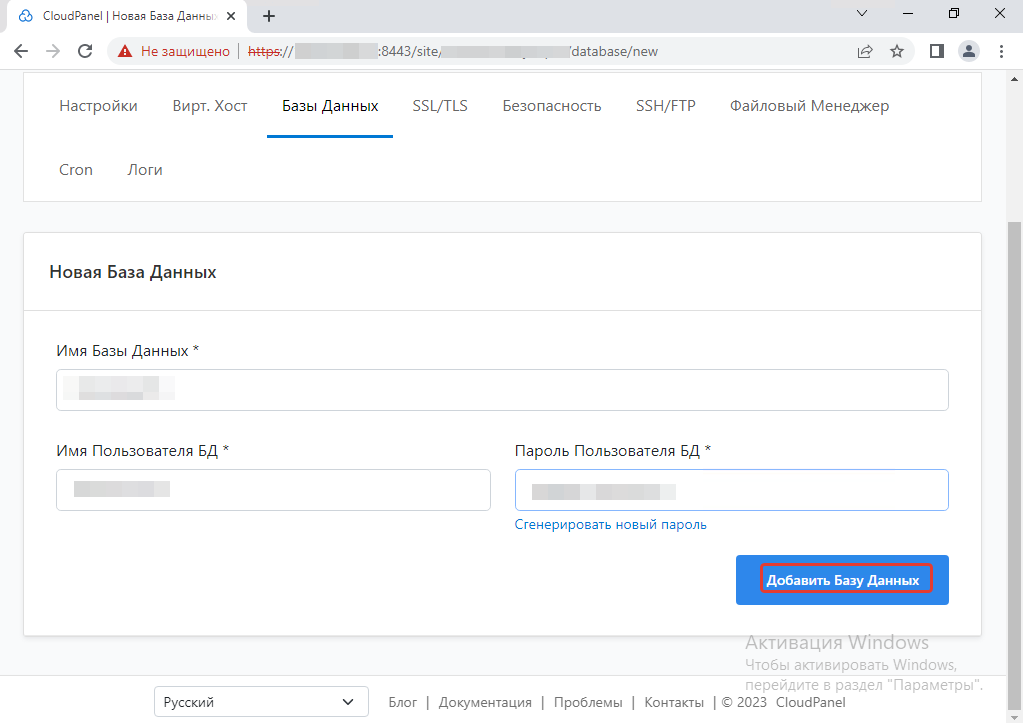Open the Файловый Менеджер tab
The image size is (1023, 723).
point(809,106)
